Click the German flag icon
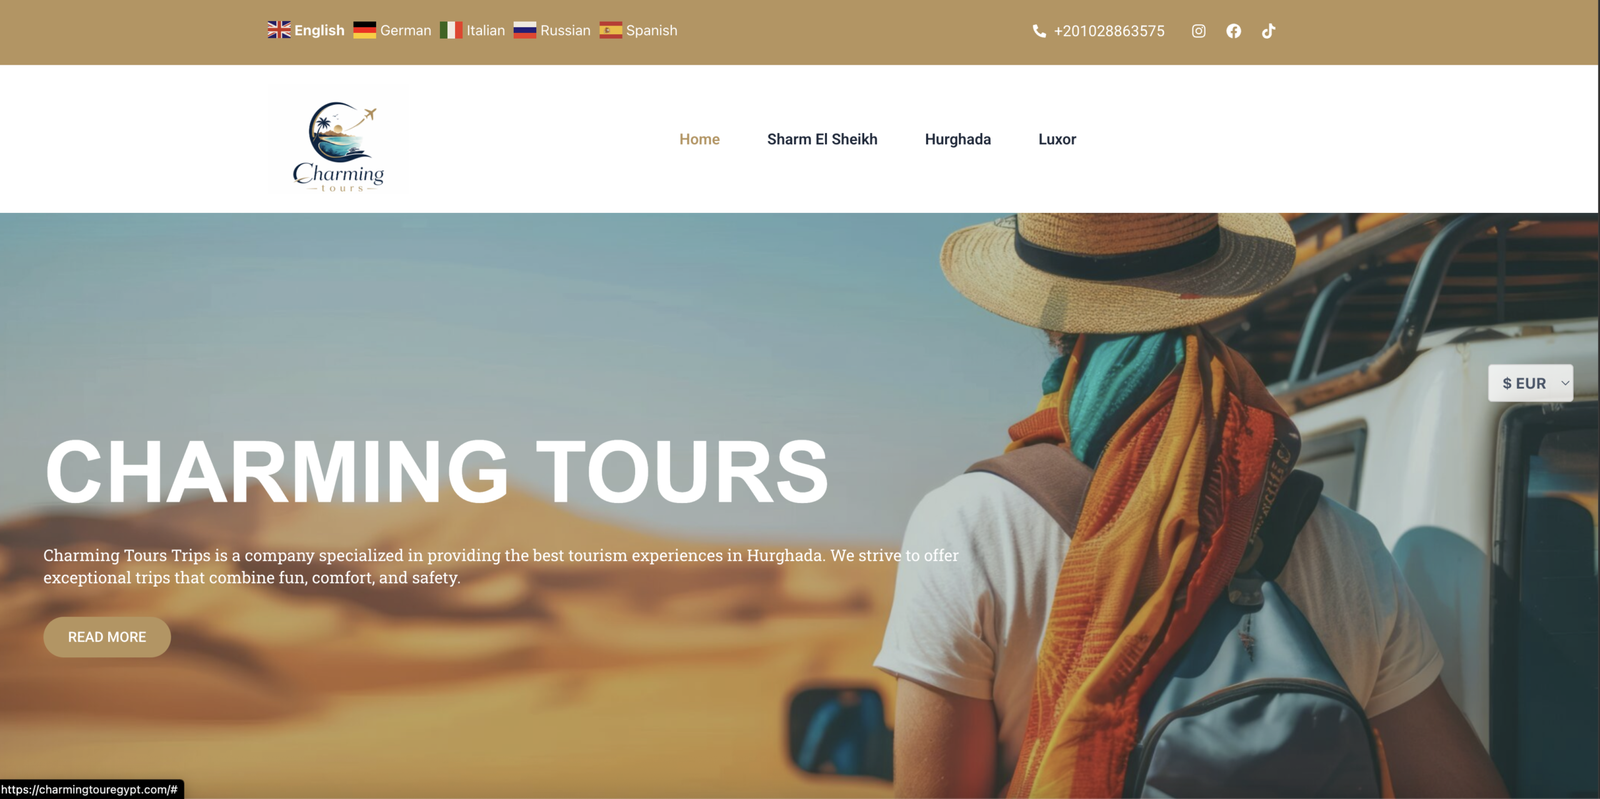The width and height of the screenshot is (1600, 799). [365, 30]
